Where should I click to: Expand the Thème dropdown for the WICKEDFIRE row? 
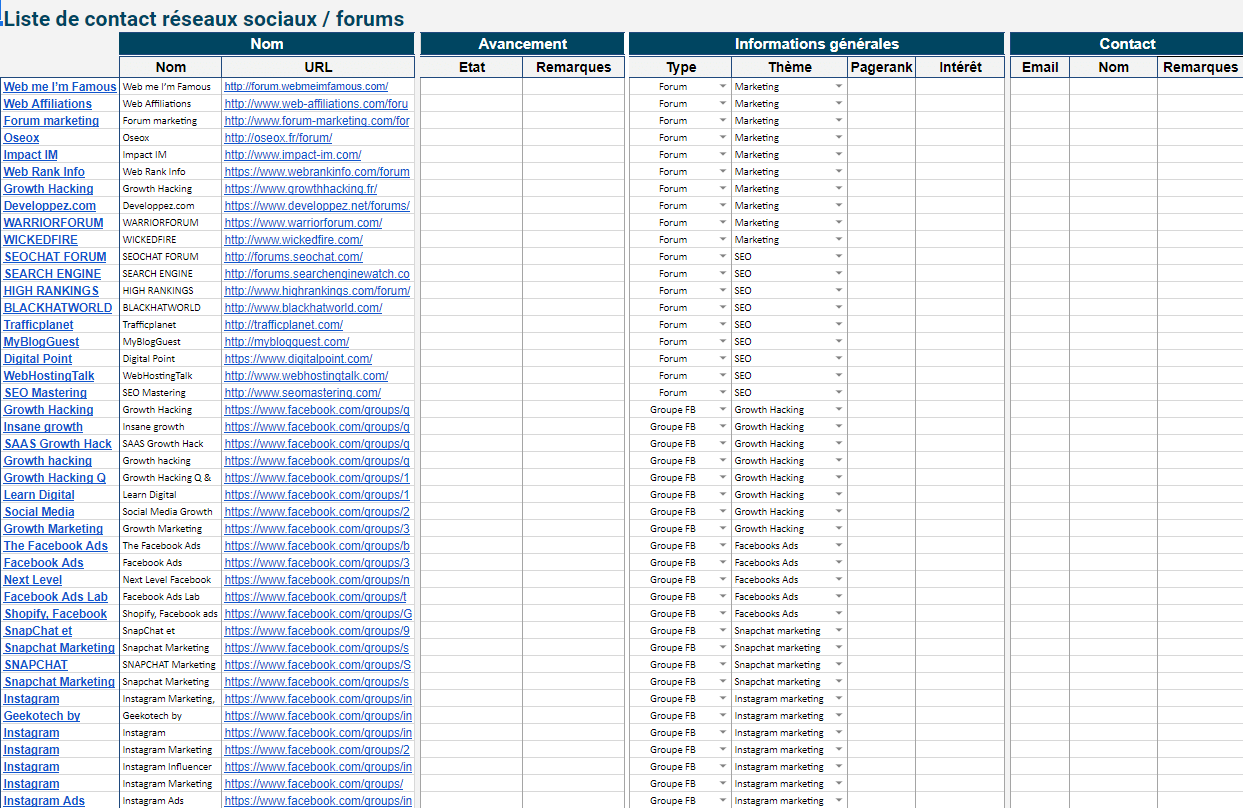(839, 240)
